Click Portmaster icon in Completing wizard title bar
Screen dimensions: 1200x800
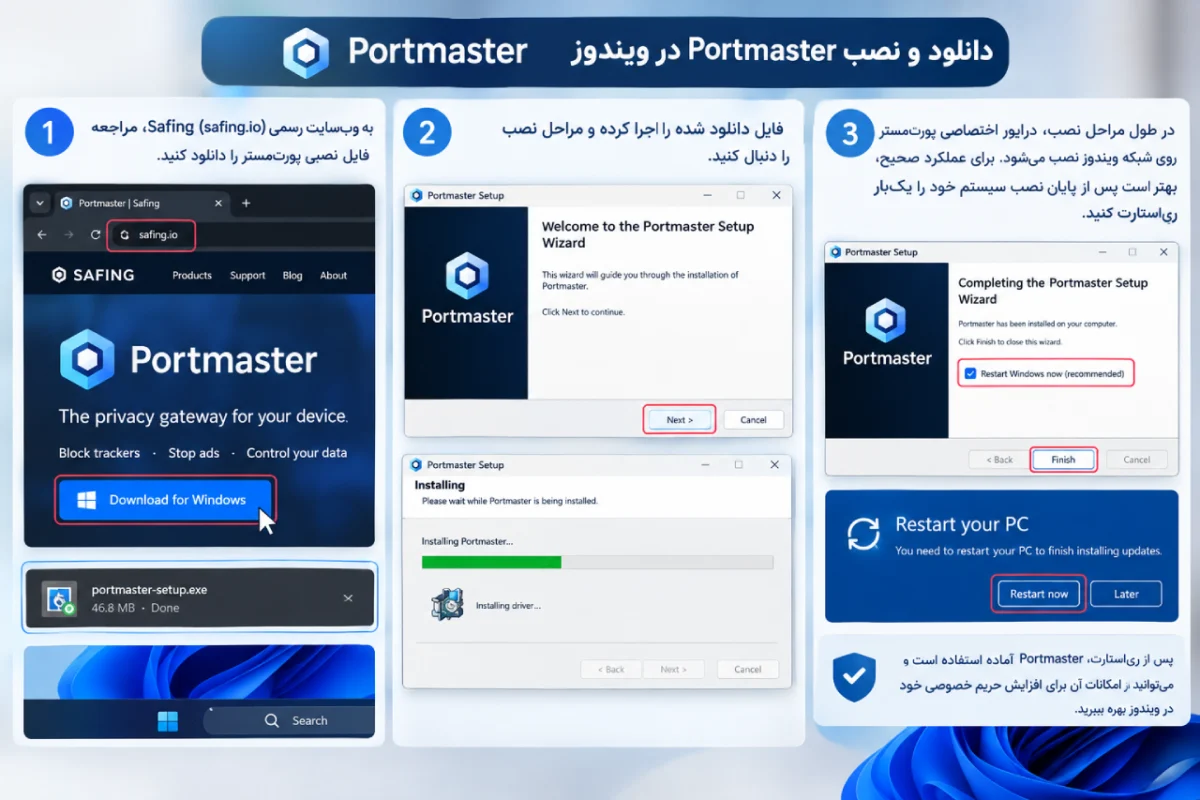point(835,253)
